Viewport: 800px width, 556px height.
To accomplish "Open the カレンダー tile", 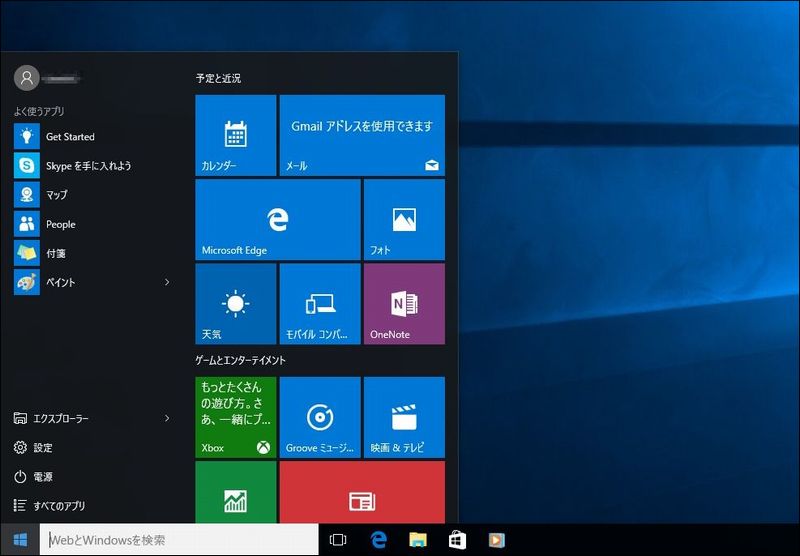I will coord(236,135).
